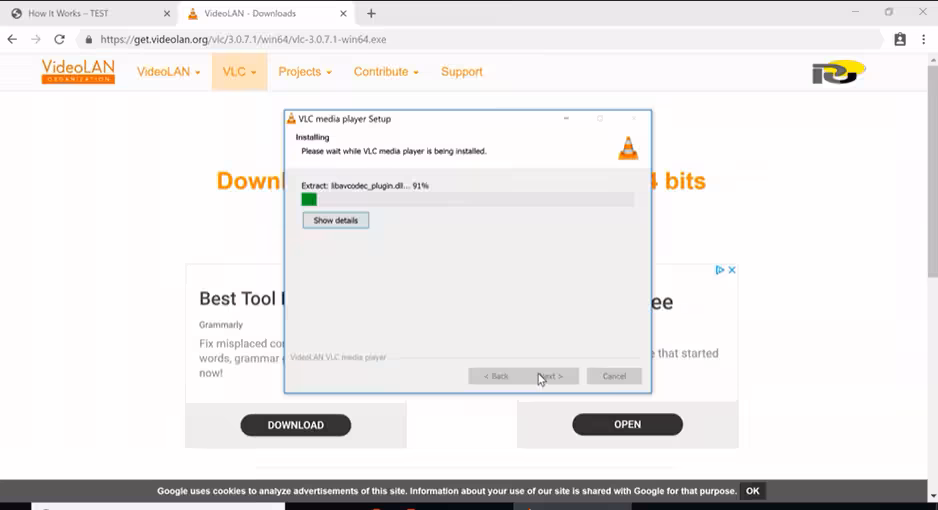
Task: Click the VLC cone icon in setup header
Action: coord(628,148)
